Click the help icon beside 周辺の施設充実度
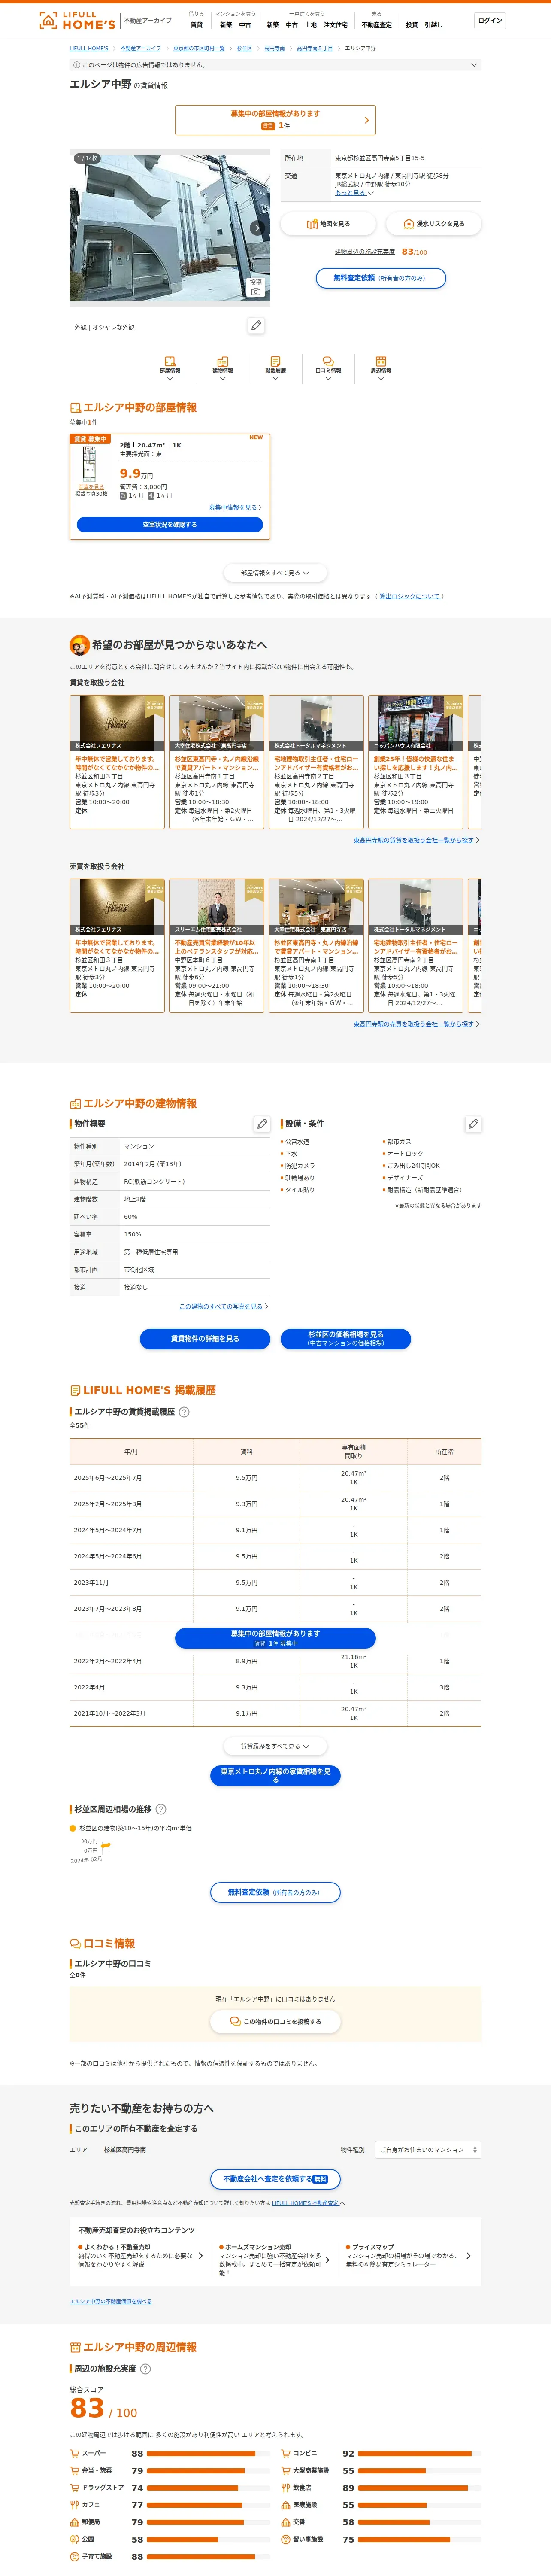 point(145,2369)
